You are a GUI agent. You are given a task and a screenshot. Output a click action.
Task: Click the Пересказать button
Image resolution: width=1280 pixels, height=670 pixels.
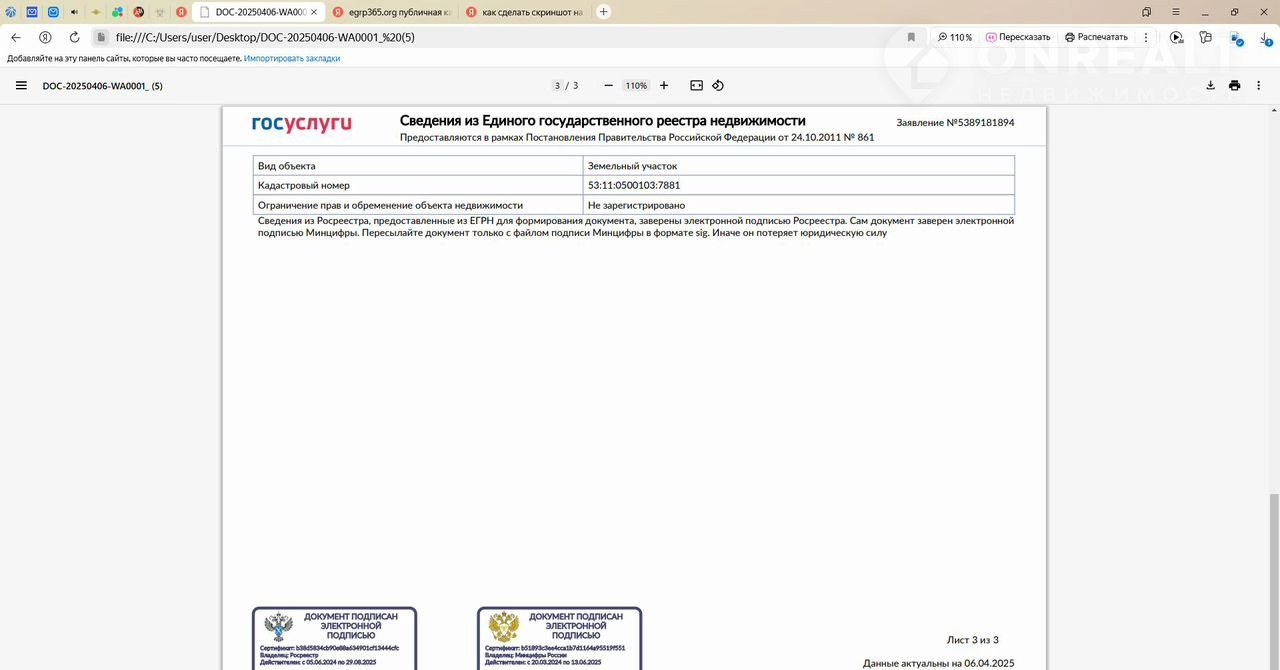(1018, 37)
